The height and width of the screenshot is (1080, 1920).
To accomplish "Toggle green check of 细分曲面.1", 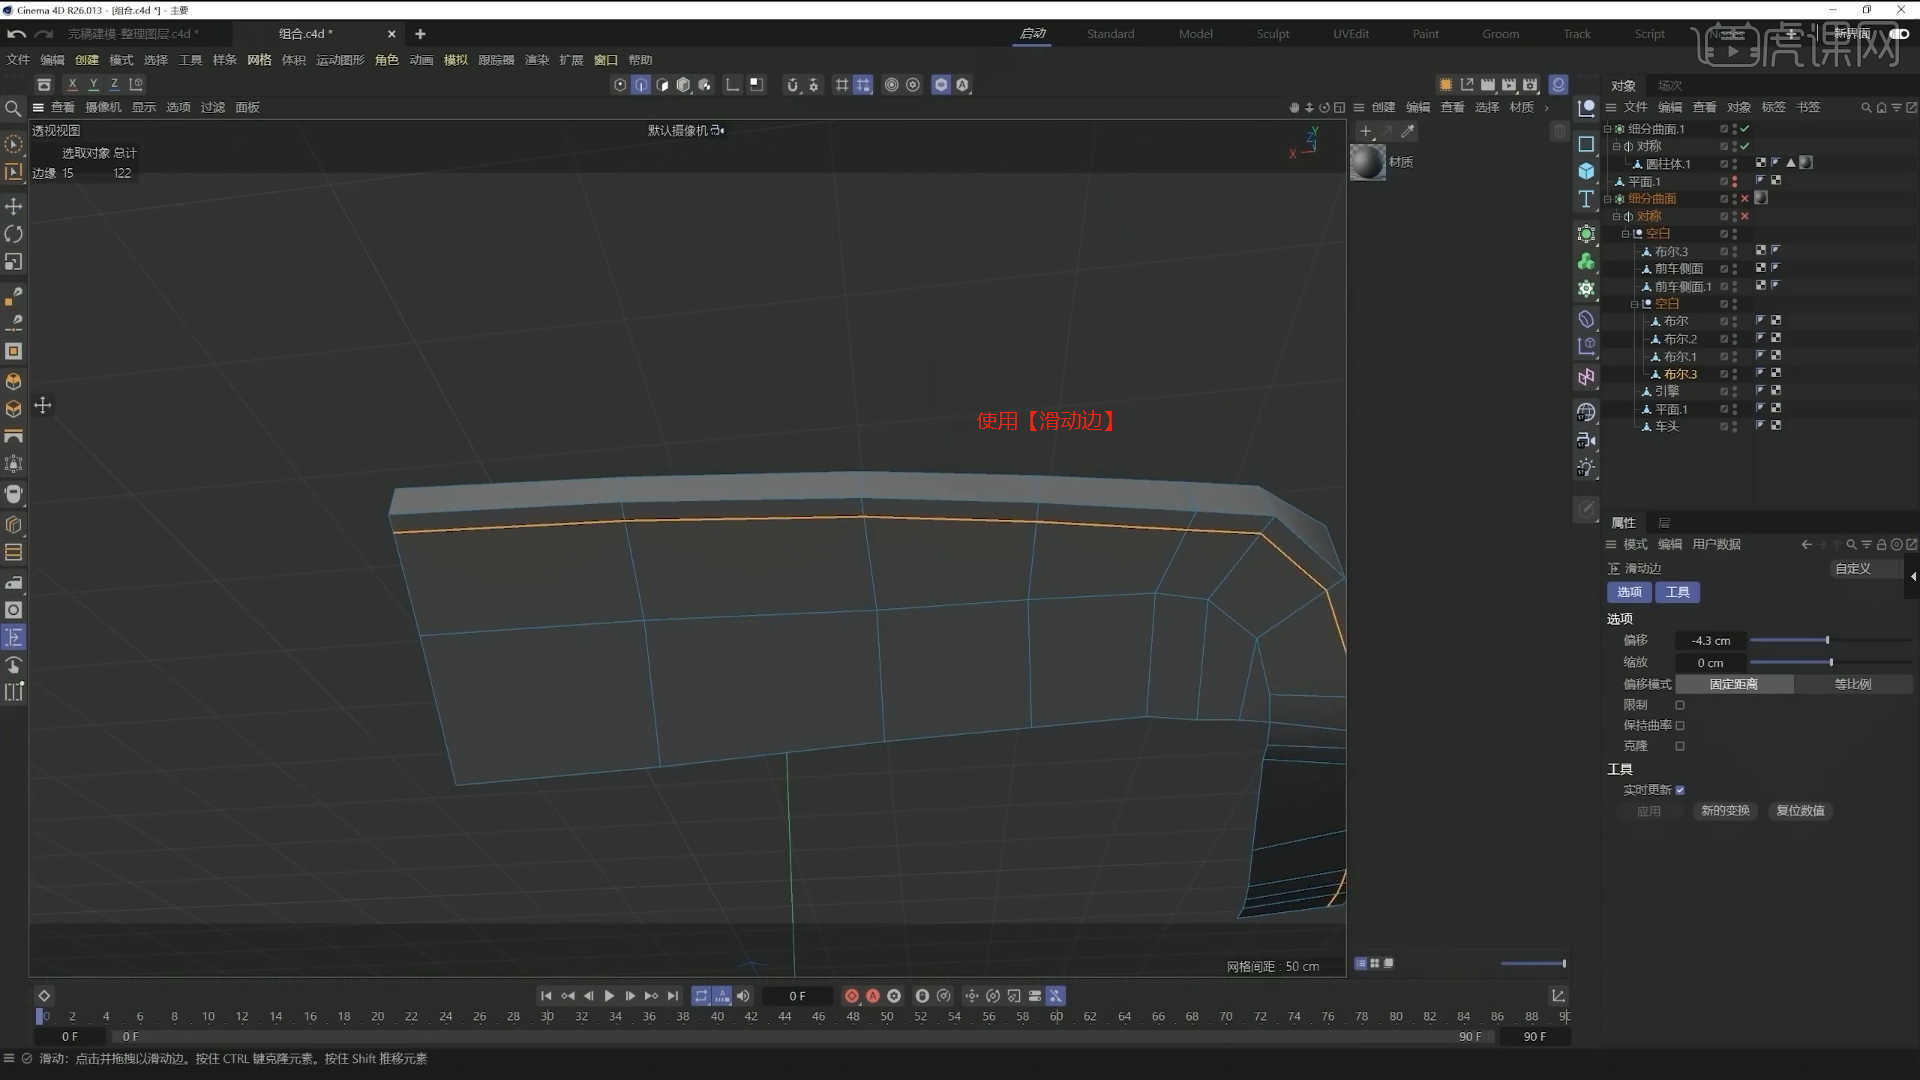I will click(1745, 129).
